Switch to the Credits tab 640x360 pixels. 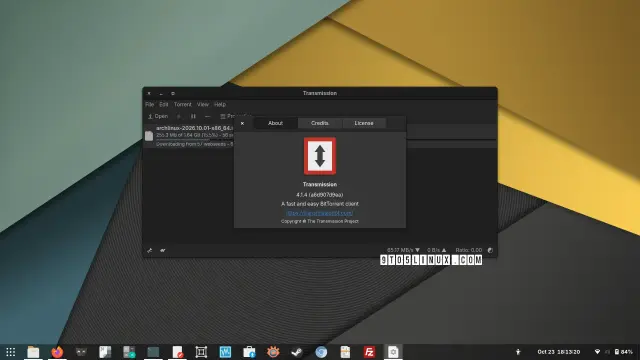click(x=320, y=123)
